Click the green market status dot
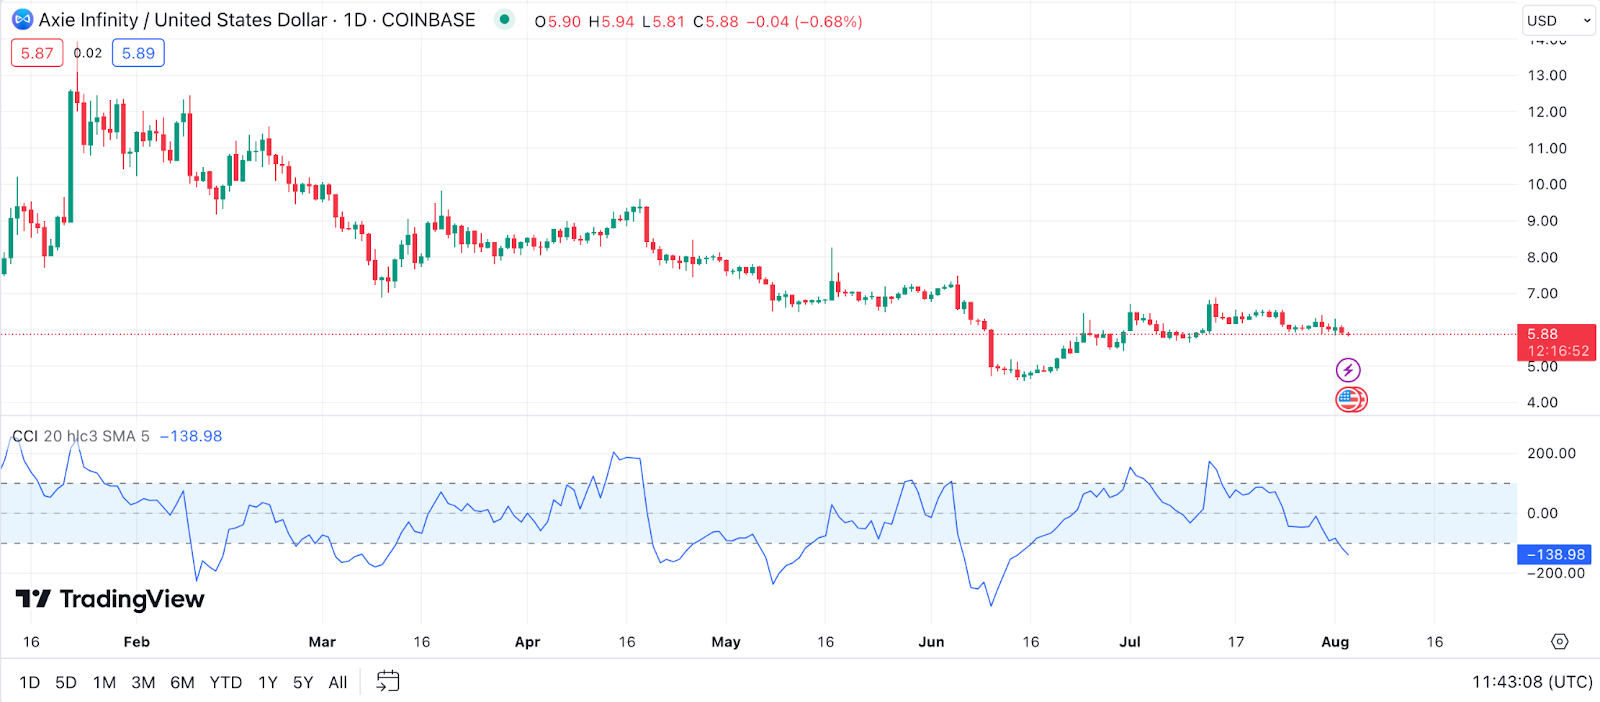The width and height of the screenshot is (1600, 702). click(x=505, y=19)
